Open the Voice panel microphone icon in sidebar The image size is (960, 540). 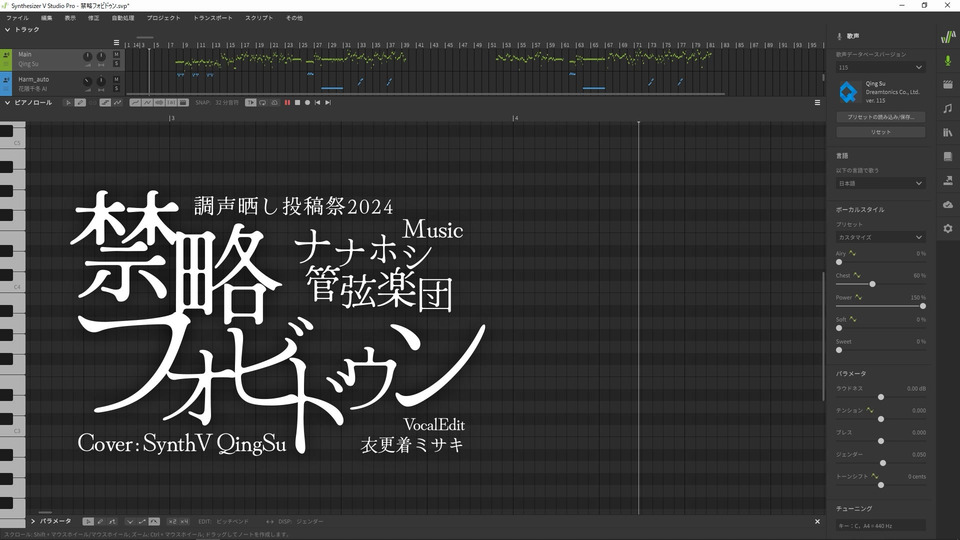point(948,61)
